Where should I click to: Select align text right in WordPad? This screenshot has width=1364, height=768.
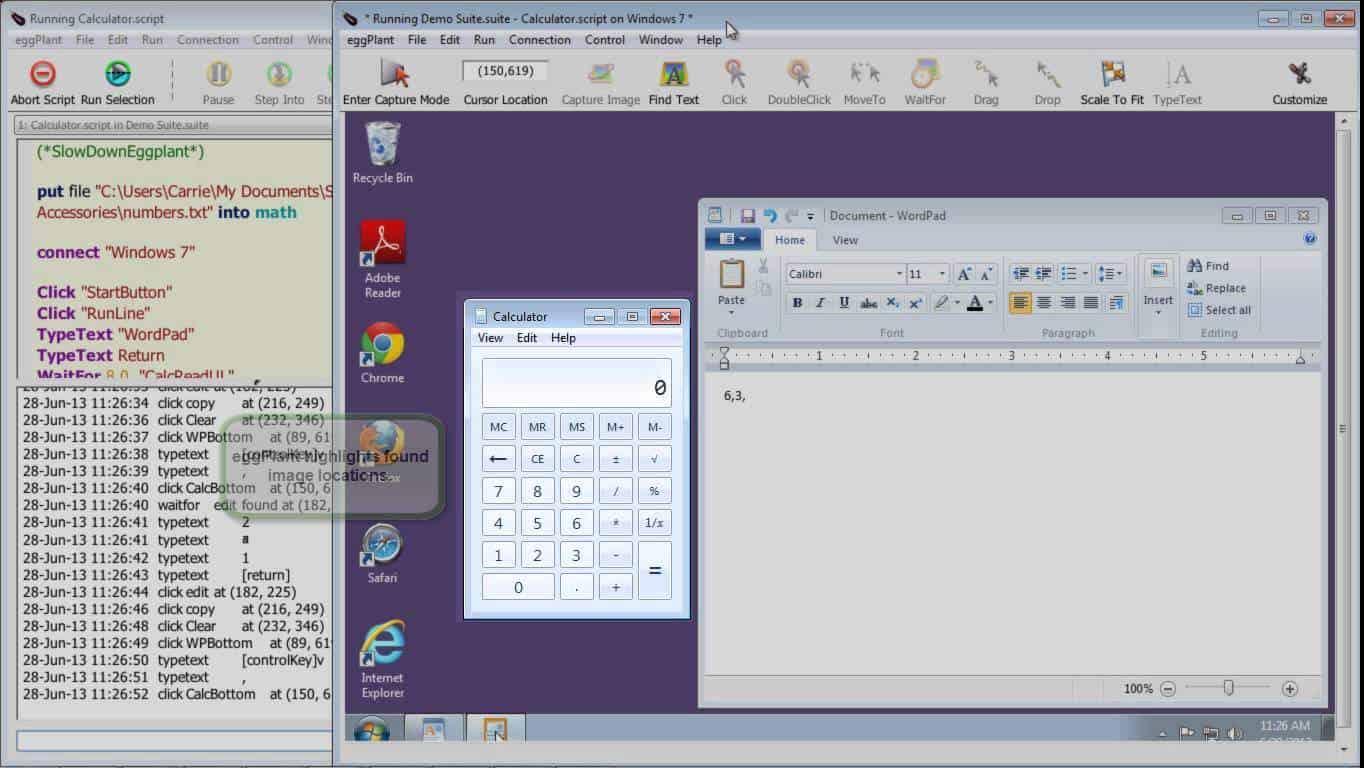(x=1068, y=303)
